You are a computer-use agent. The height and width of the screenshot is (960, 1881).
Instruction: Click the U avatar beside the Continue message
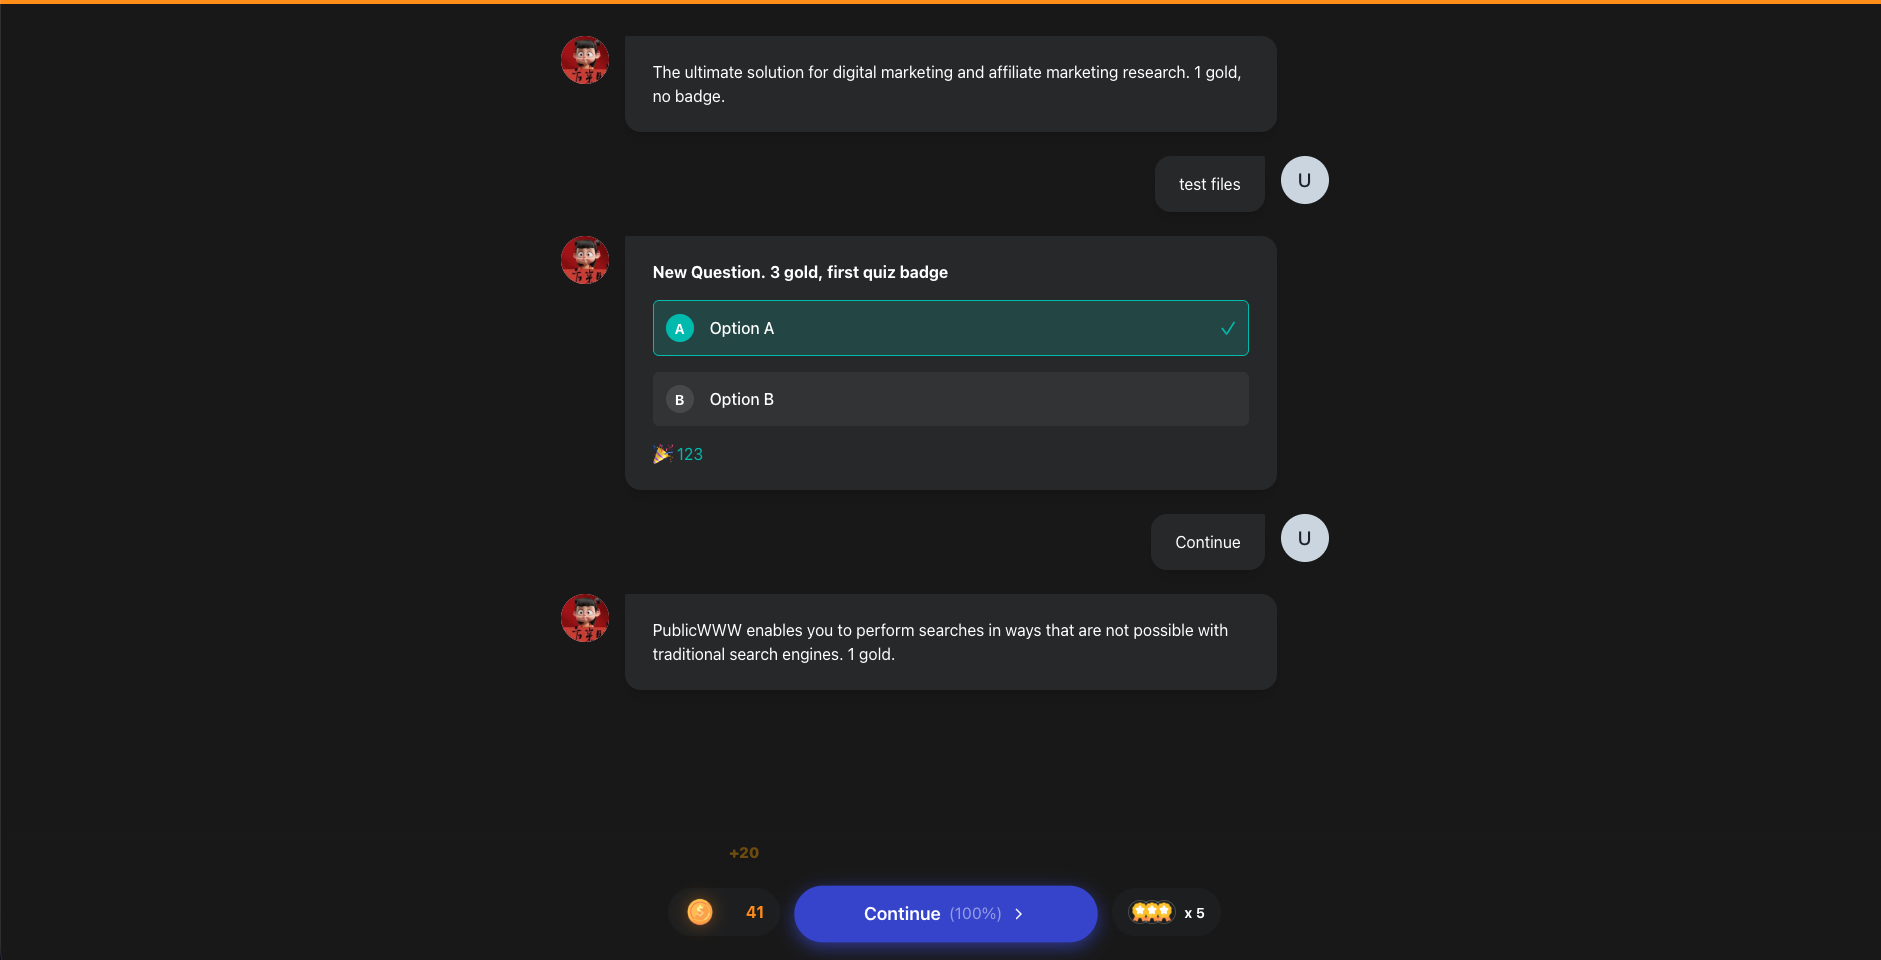pyautogui.click(x=1304, y=538)
